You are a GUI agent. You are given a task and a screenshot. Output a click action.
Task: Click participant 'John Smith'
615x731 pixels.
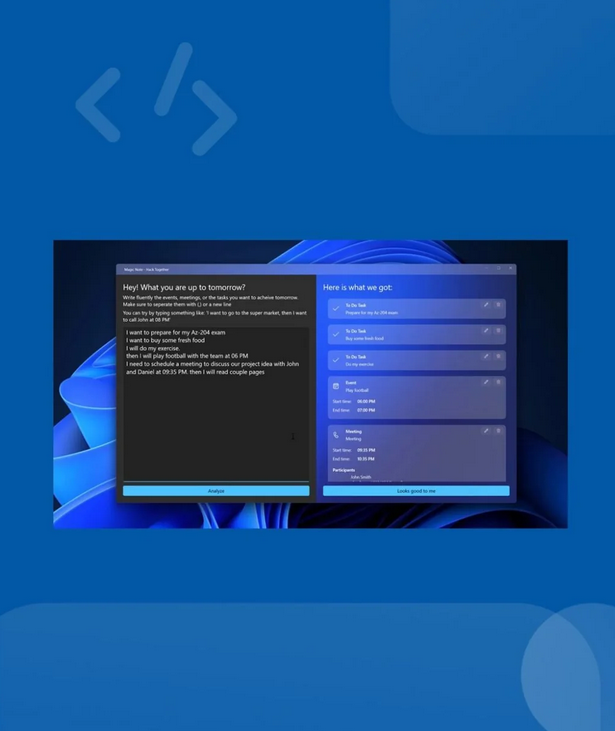coord(361,477)
